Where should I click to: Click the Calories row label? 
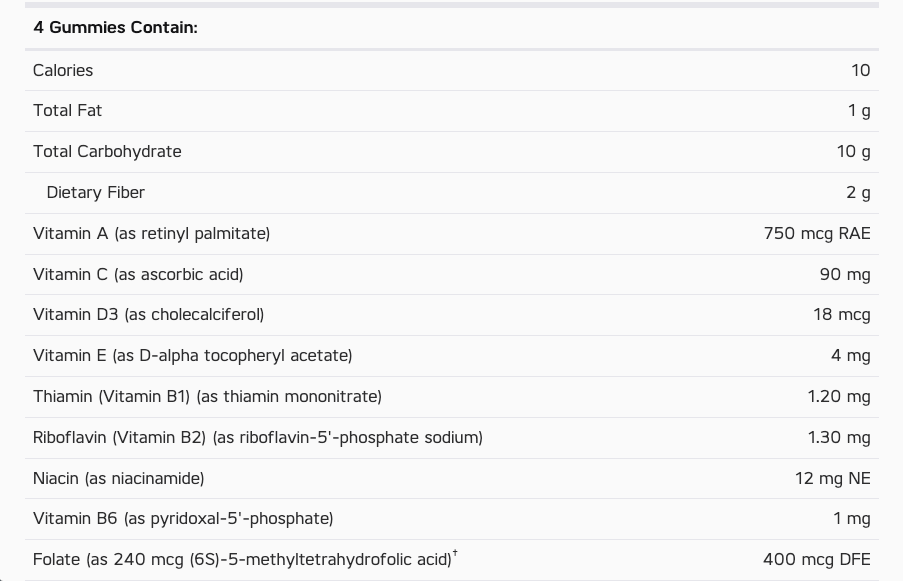[63, 70]
